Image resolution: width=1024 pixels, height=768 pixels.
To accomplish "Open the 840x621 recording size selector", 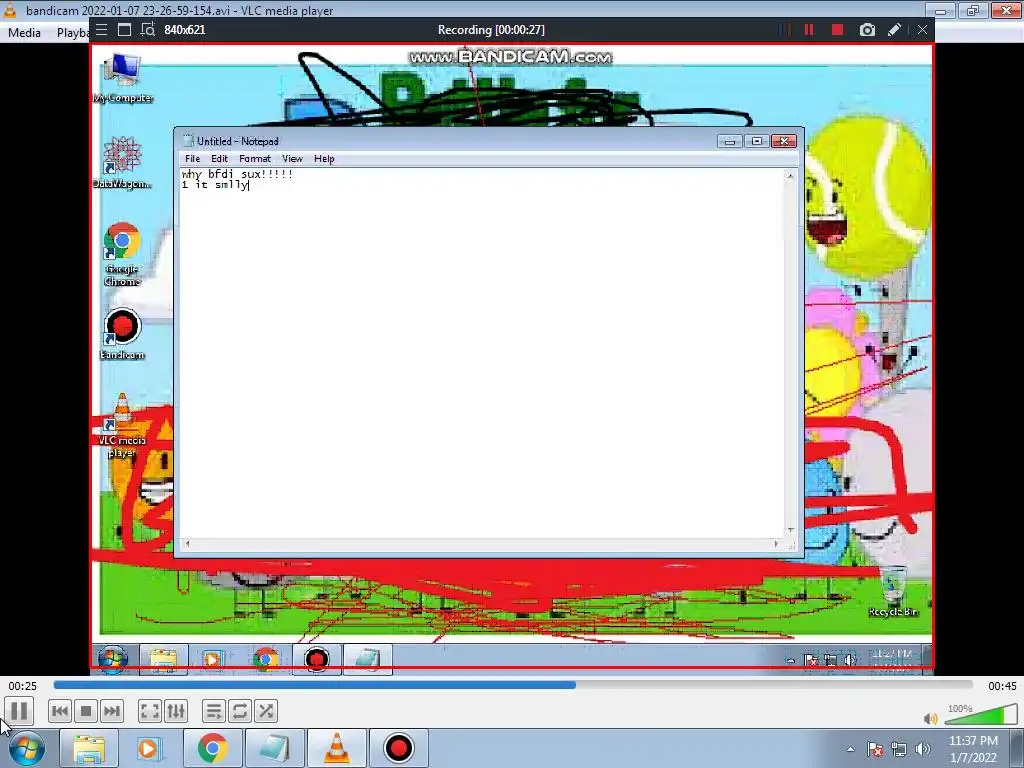I will coord(185,30).
